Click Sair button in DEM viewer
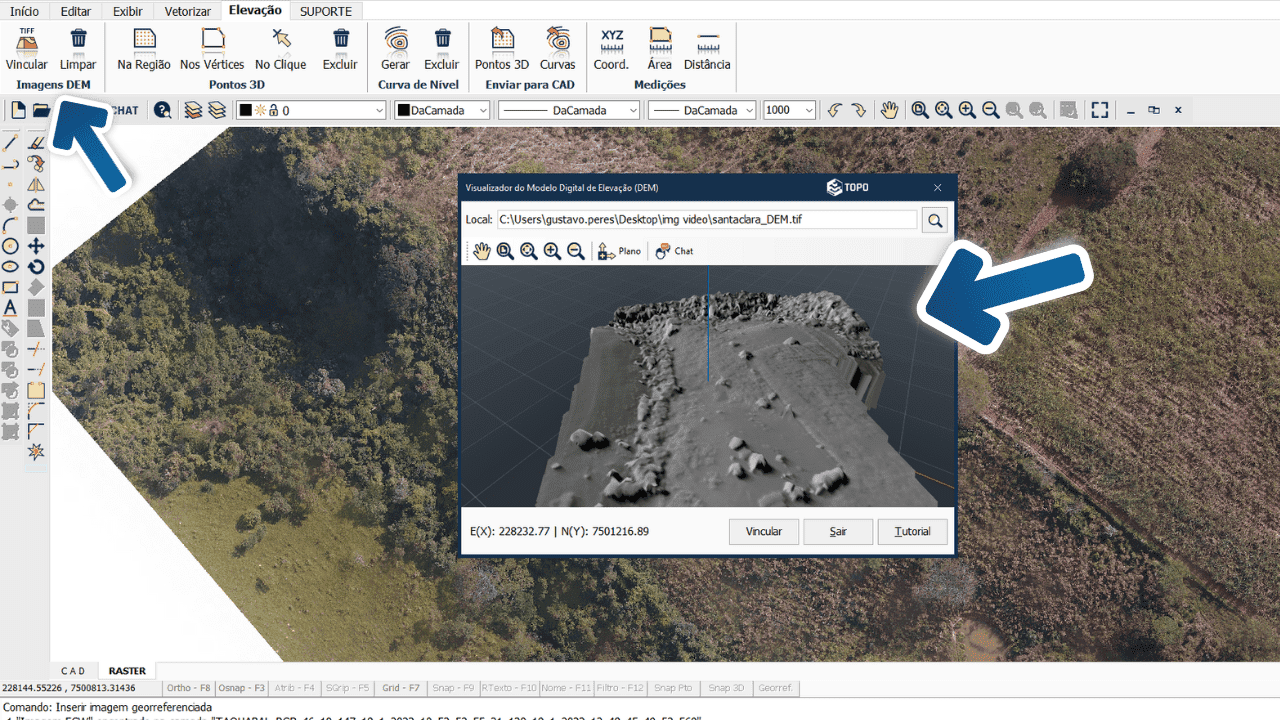 [838, 531]
